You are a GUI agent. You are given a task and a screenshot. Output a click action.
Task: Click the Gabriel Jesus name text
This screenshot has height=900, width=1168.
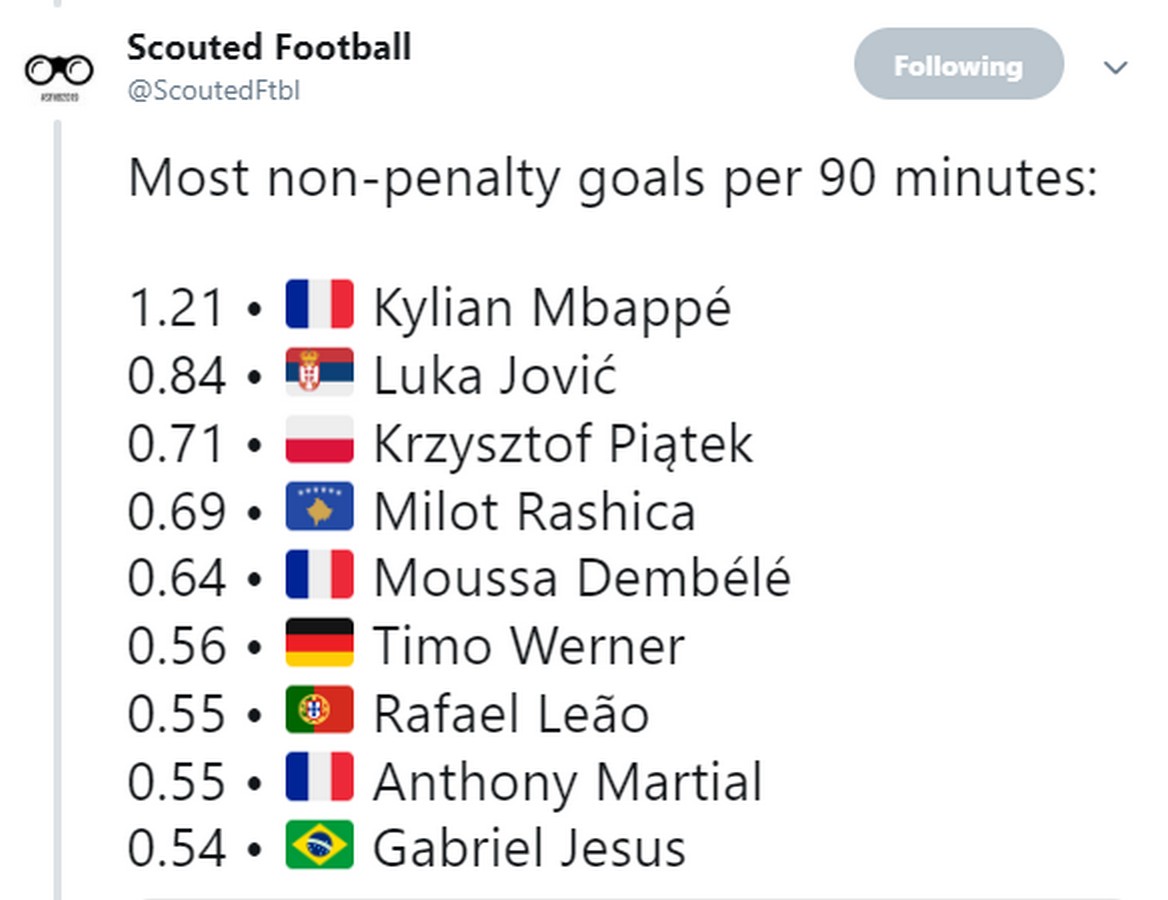[529, 848]
